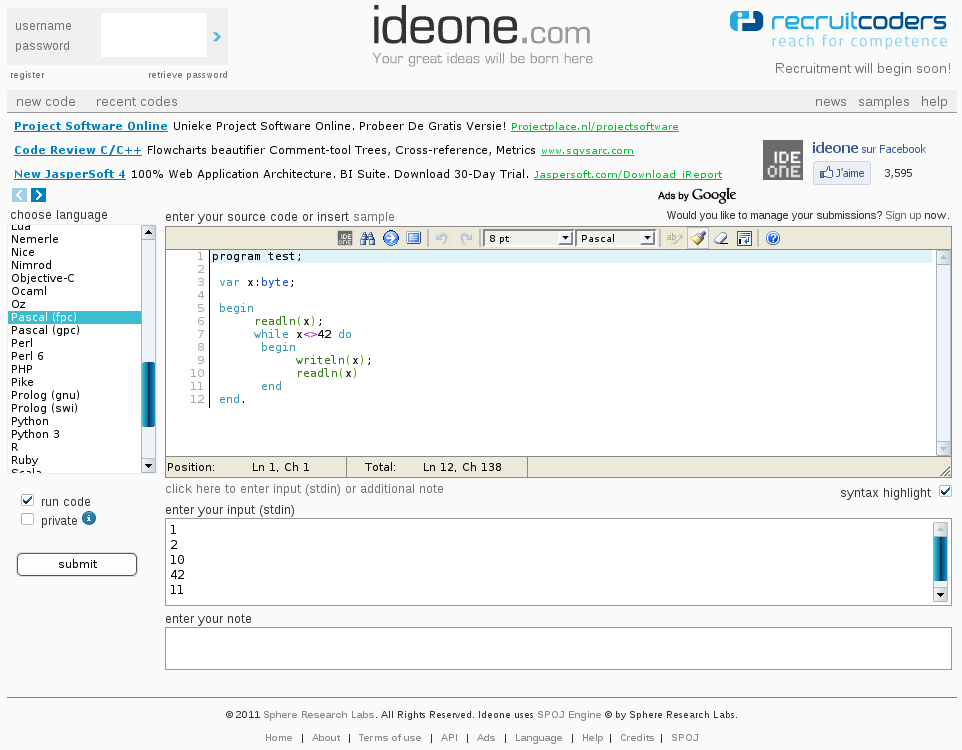Screen dimensions: 962x750
Task: Toggle the syntax highlight checkbox
Action: point(945,491)
